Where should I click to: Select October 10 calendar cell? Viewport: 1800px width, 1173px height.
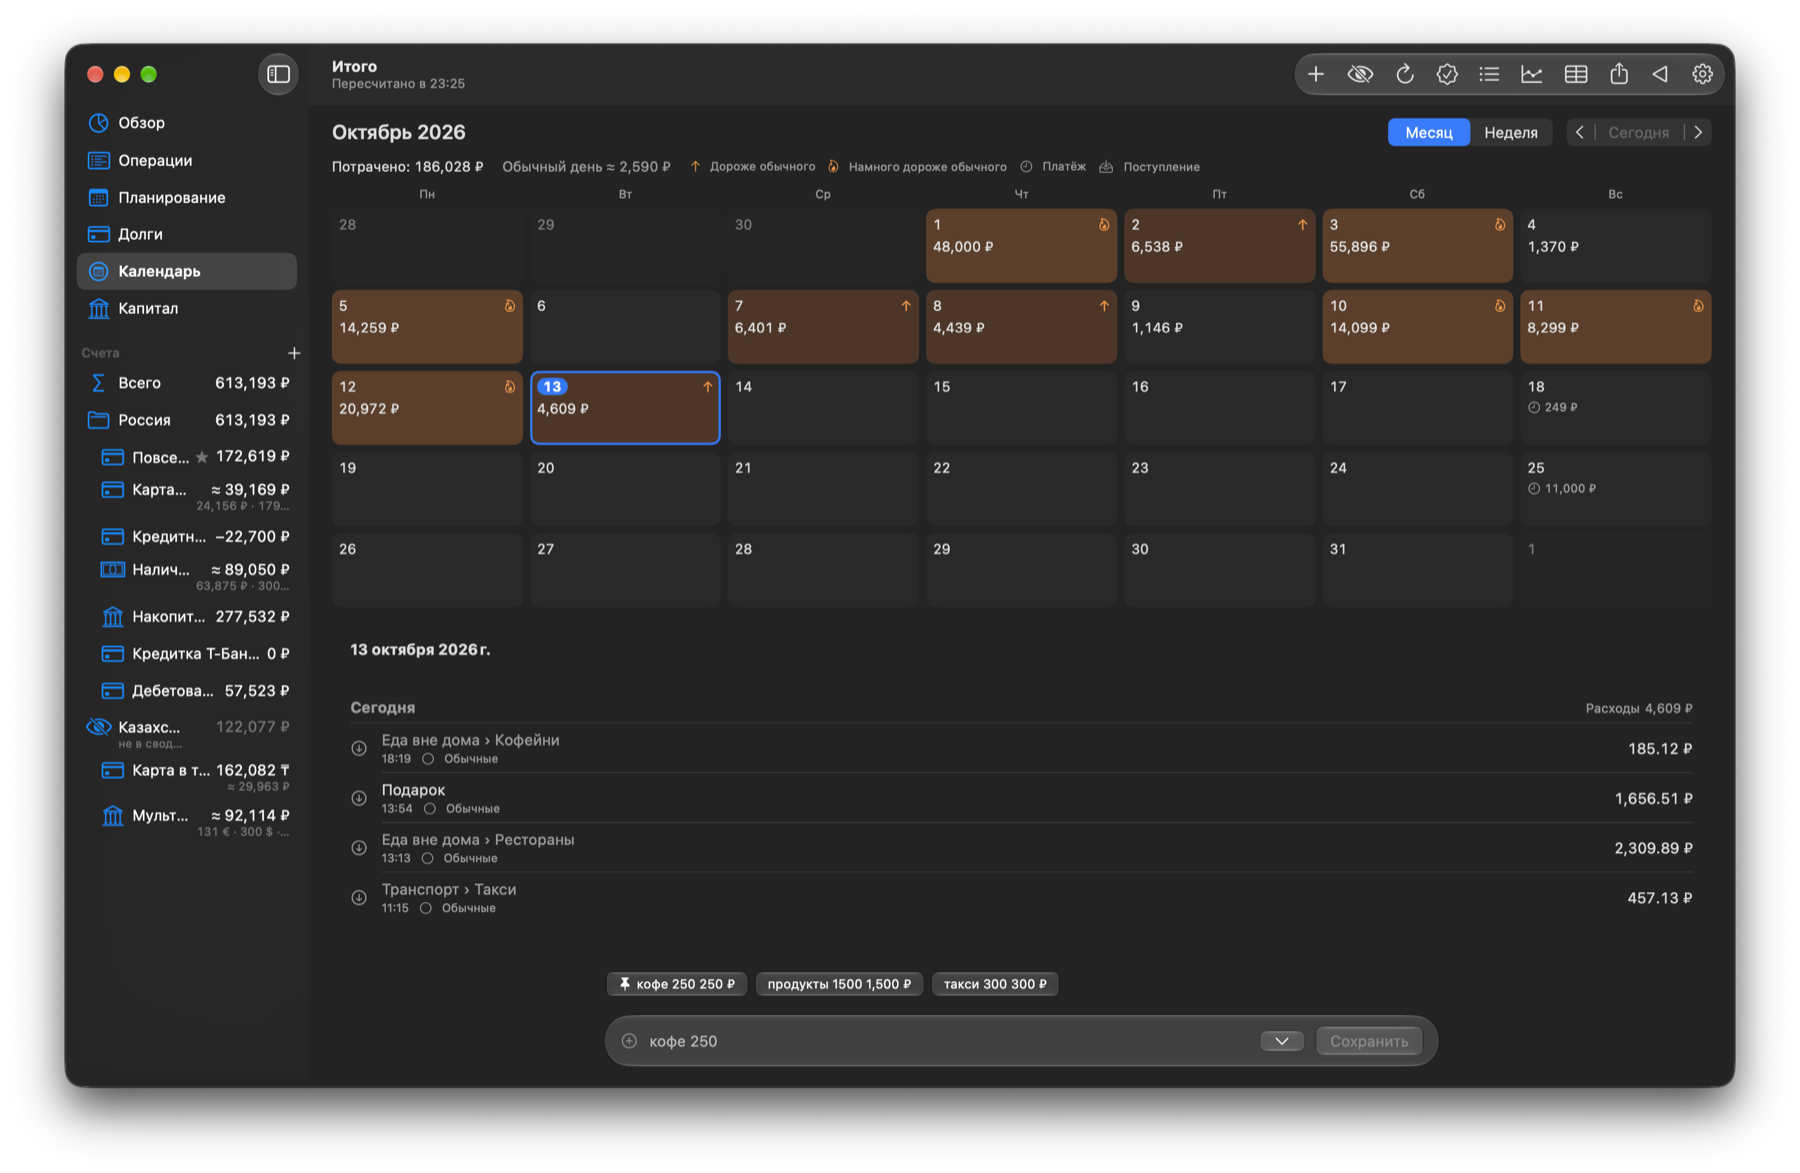[1417, 327]
